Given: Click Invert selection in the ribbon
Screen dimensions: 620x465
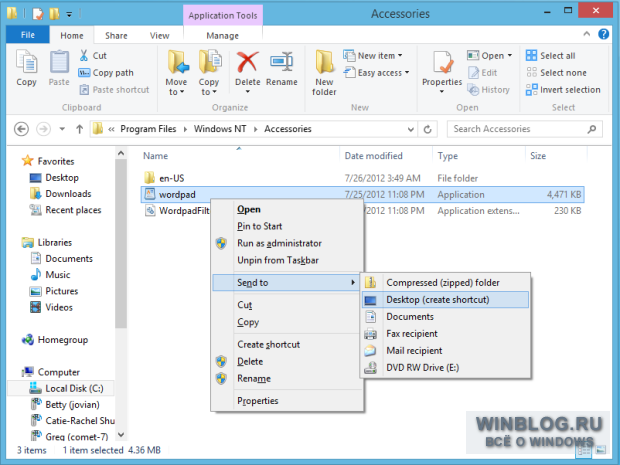Looking at the screenshot, I should [x=563, y=90].
